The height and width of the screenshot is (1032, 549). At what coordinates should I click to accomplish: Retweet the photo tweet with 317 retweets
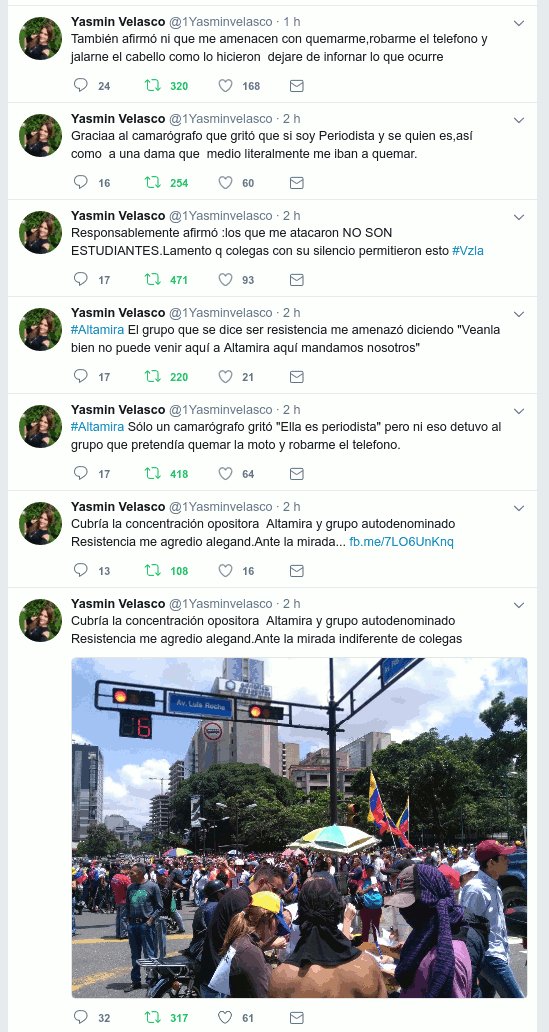click(153, 1018)
